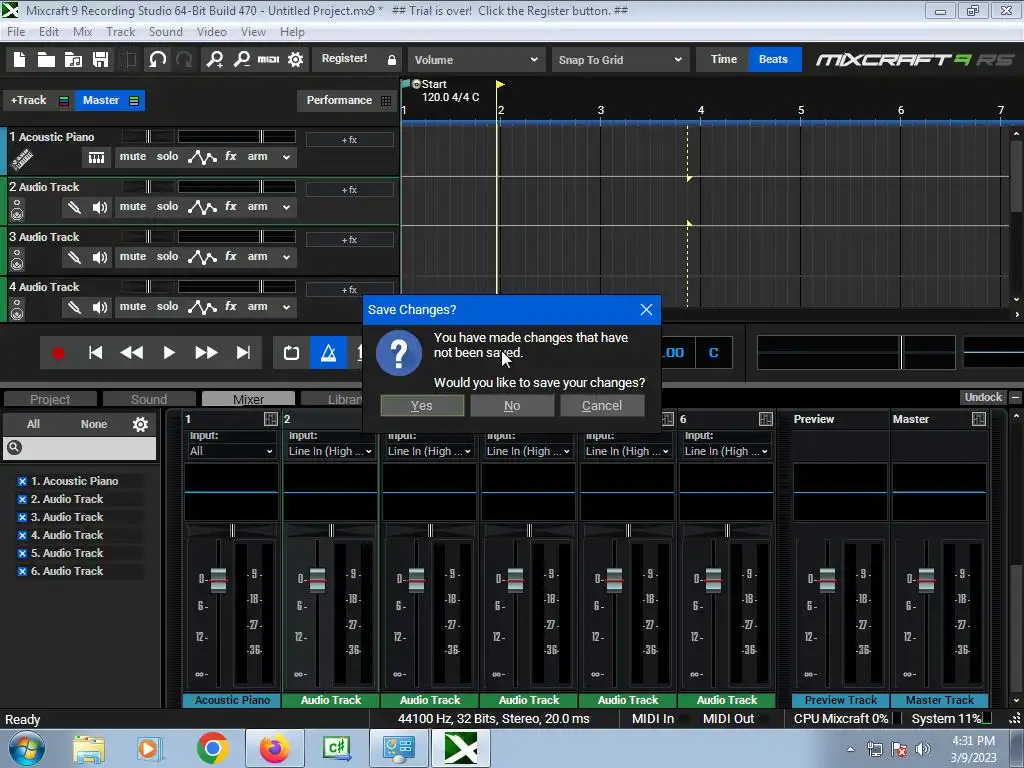This screenshot has width=1024, height=768.
Task: Toggle Loop mode button
Action: pos(291,353)
